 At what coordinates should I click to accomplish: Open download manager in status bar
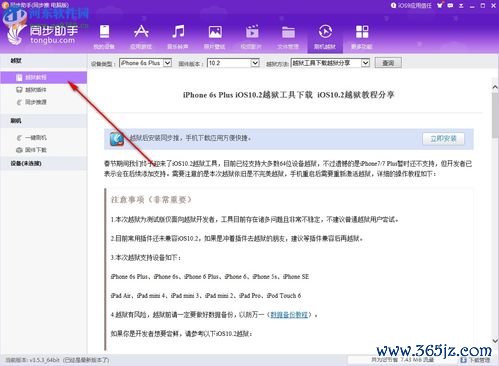[476, 360]
